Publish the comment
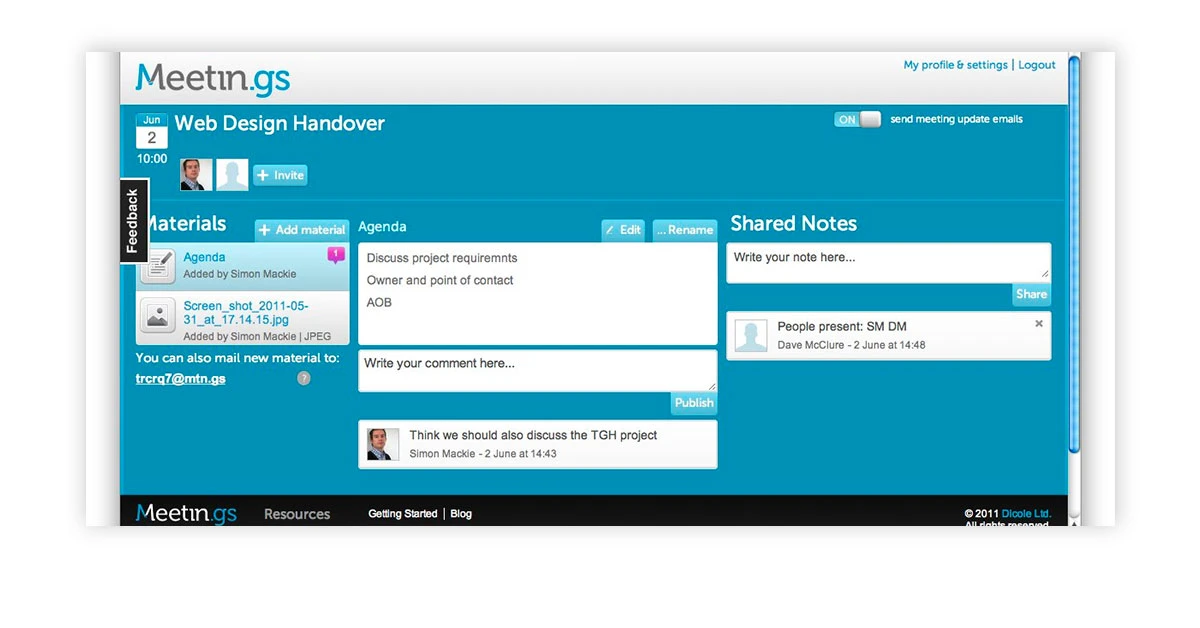Image resolution: width=1200 pixels, height=628 pixels. point(694,403)
